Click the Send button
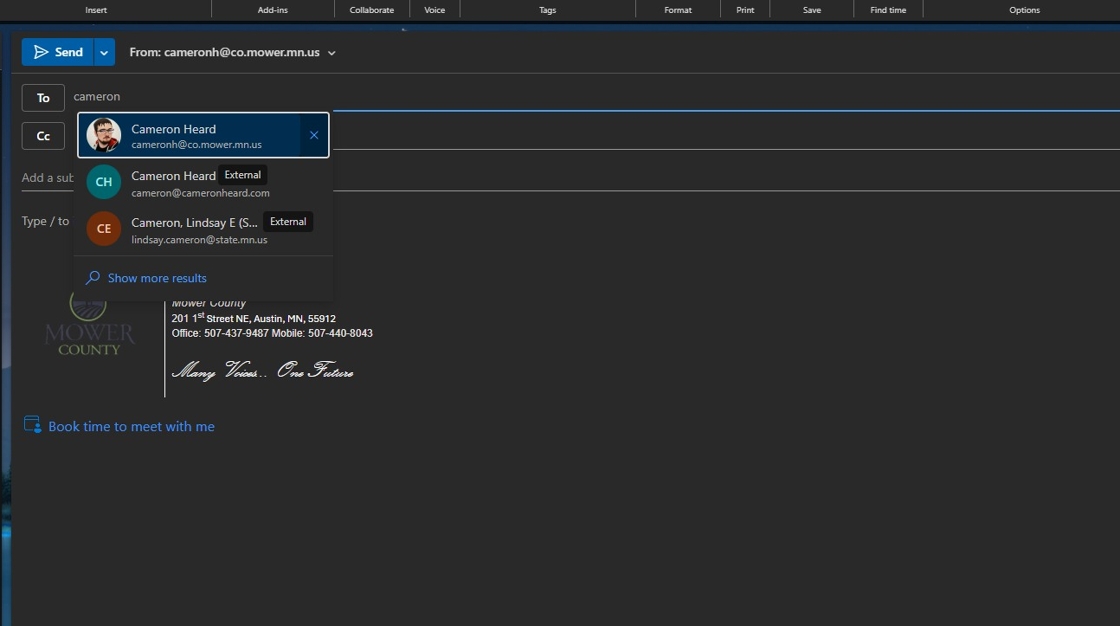The width and height of the screenshot is (1120, 626). point(58,52)
